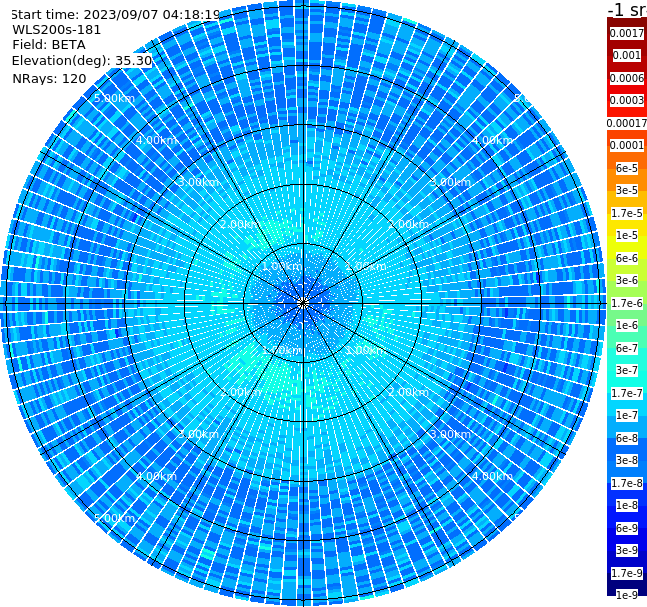
Task: Click the 1.7e-6 colorbar label
Action: (x=627, y=303)
